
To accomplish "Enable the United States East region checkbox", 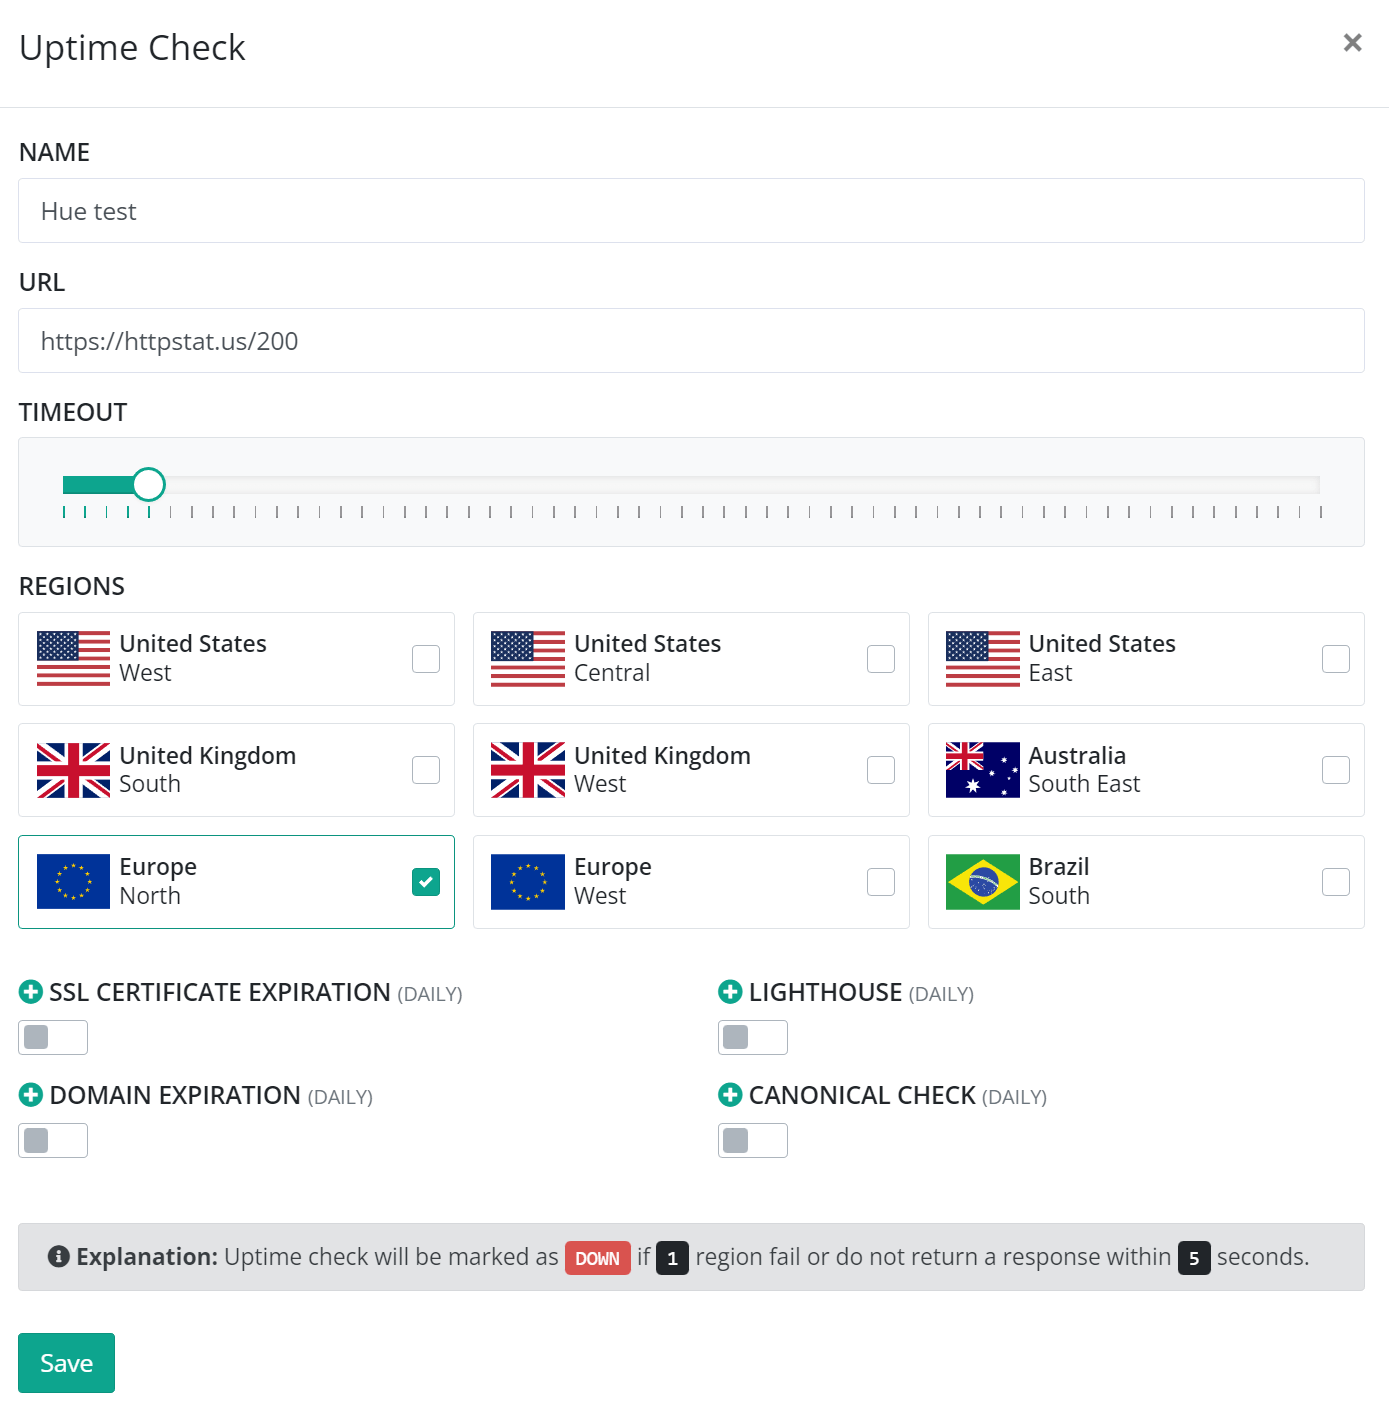I will (x=1335, y=658).
